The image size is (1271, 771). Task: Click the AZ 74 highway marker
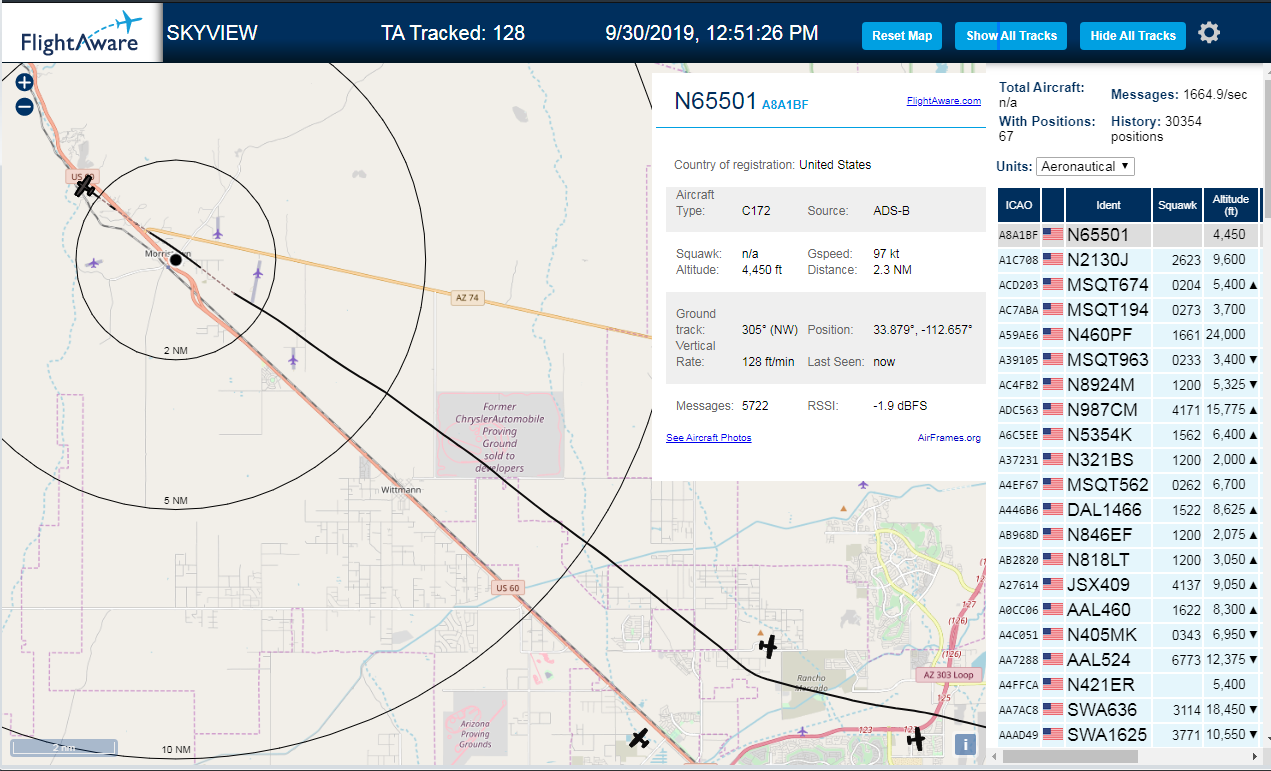pyautogui.click(x=467, y=298)
